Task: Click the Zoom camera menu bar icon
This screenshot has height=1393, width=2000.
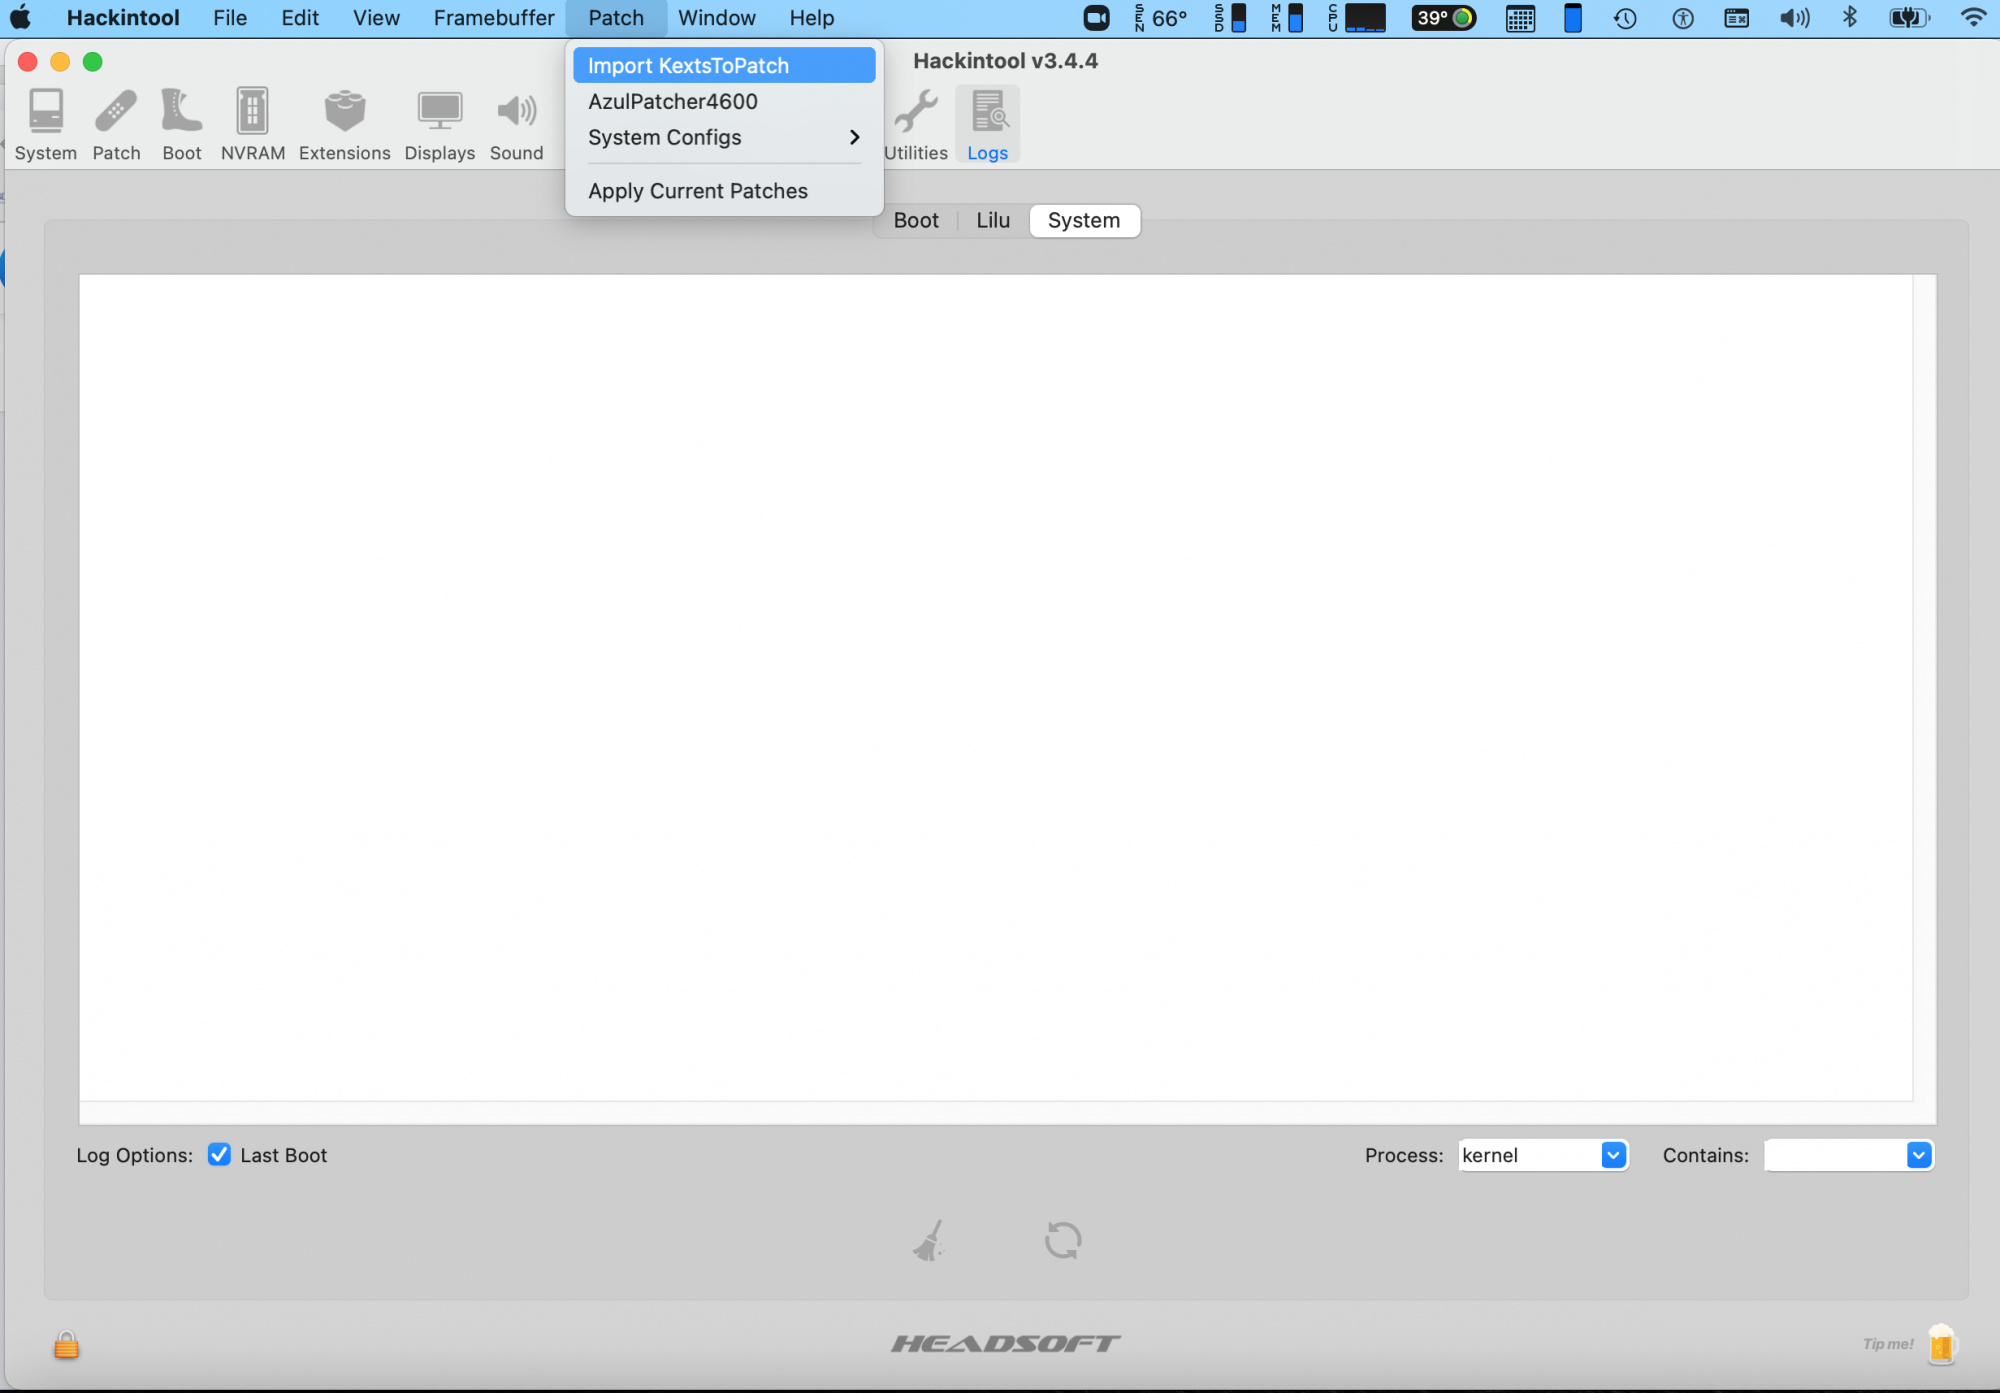Action: (1096, 18)
